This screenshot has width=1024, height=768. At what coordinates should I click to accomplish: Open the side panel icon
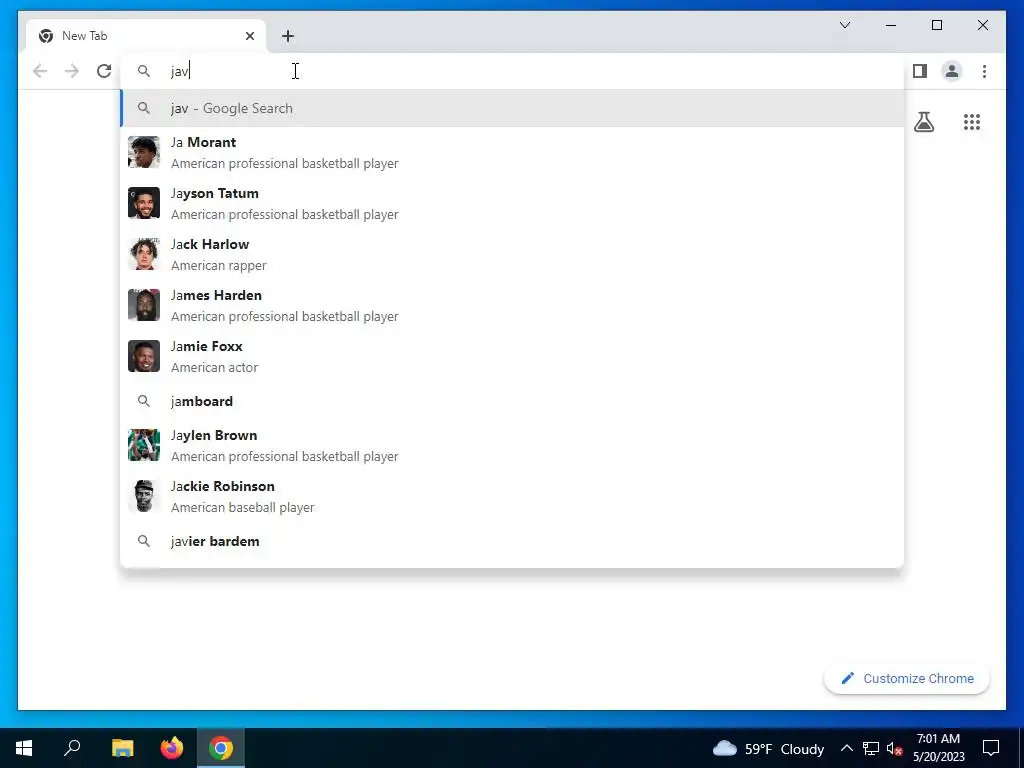point(920,71)
